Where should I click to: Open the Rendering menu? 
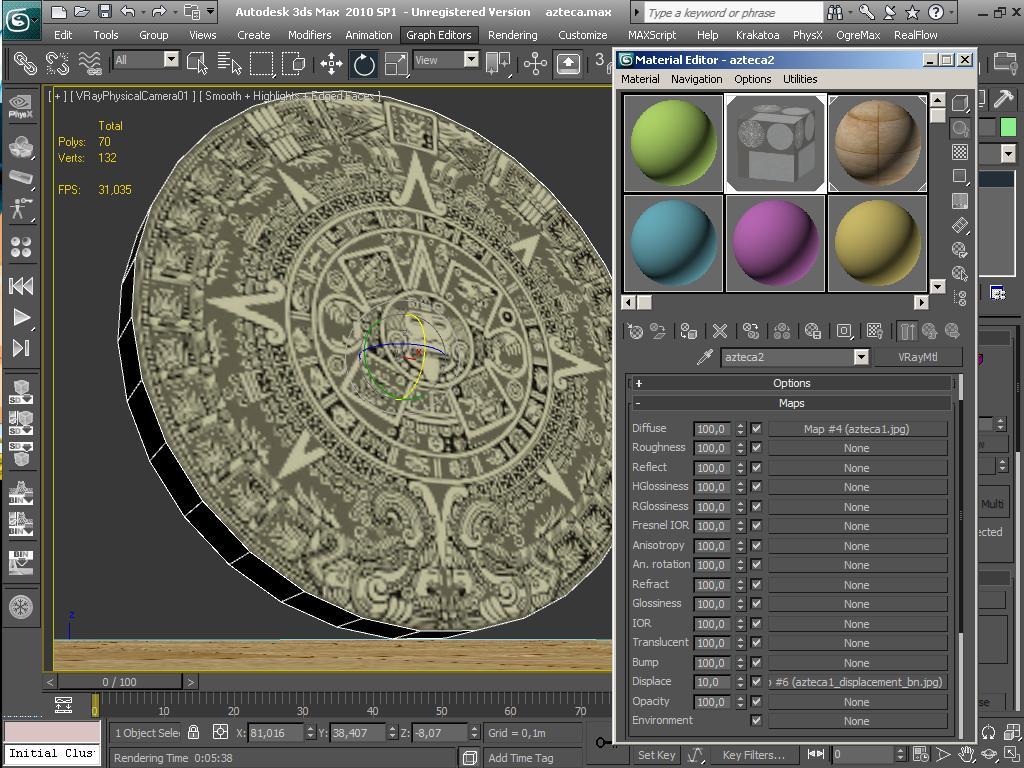coord(512,35)
